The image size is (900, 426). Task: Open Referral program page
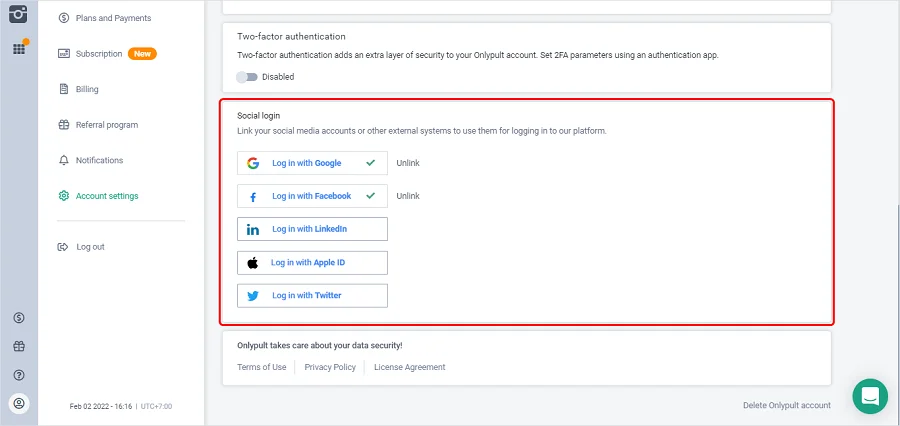106,125
